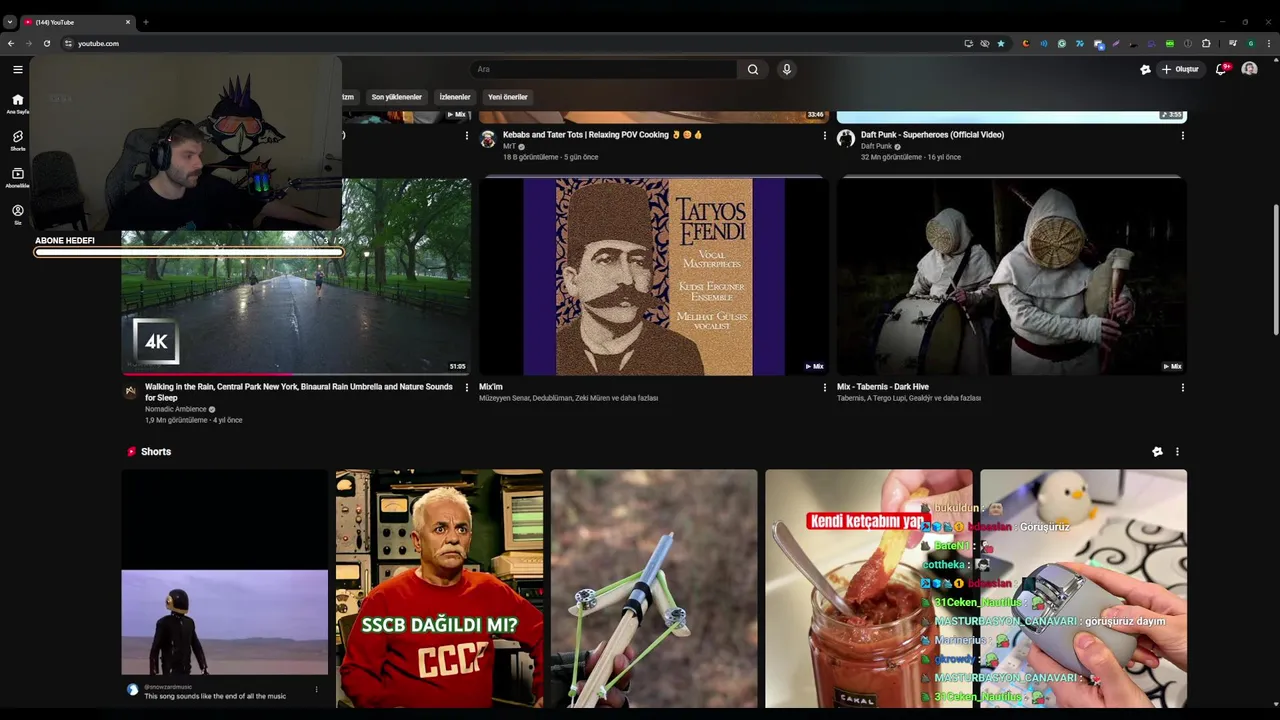Open Kebabs and Tater Tots video title

point(603,135)
